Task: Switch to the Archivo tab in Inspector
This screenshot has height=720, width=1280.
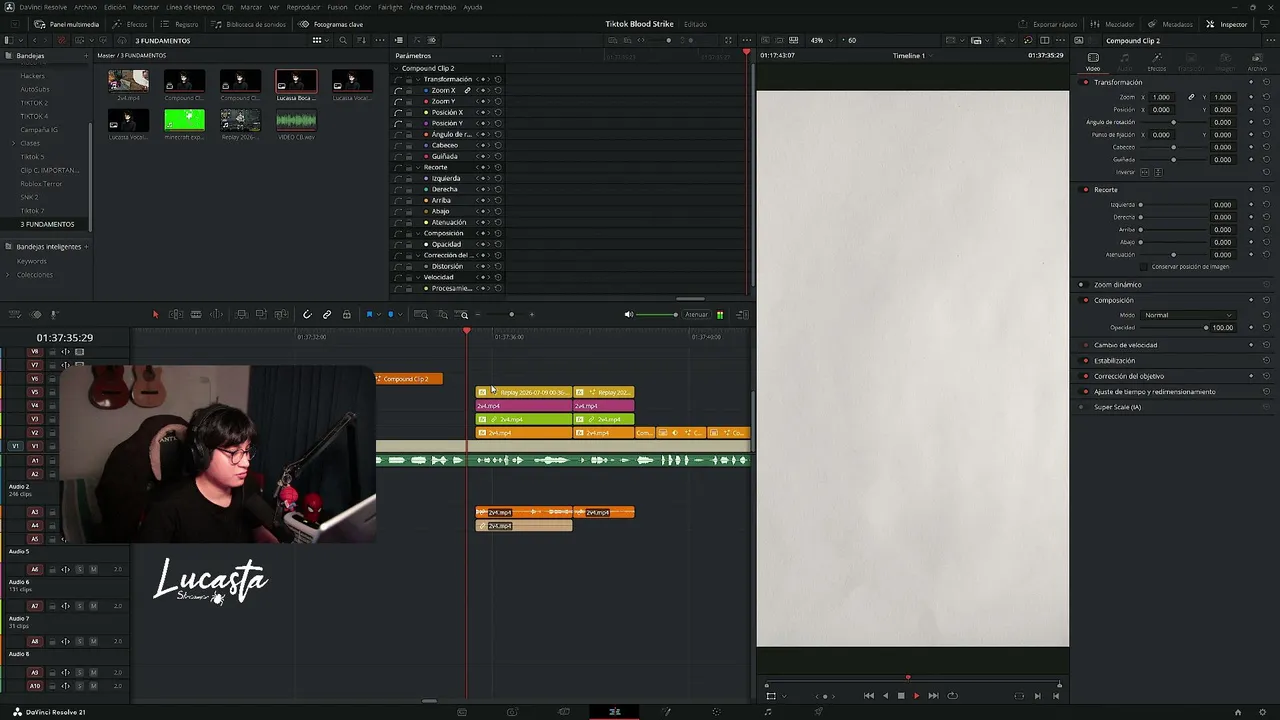Action: tap(1257, 61)
